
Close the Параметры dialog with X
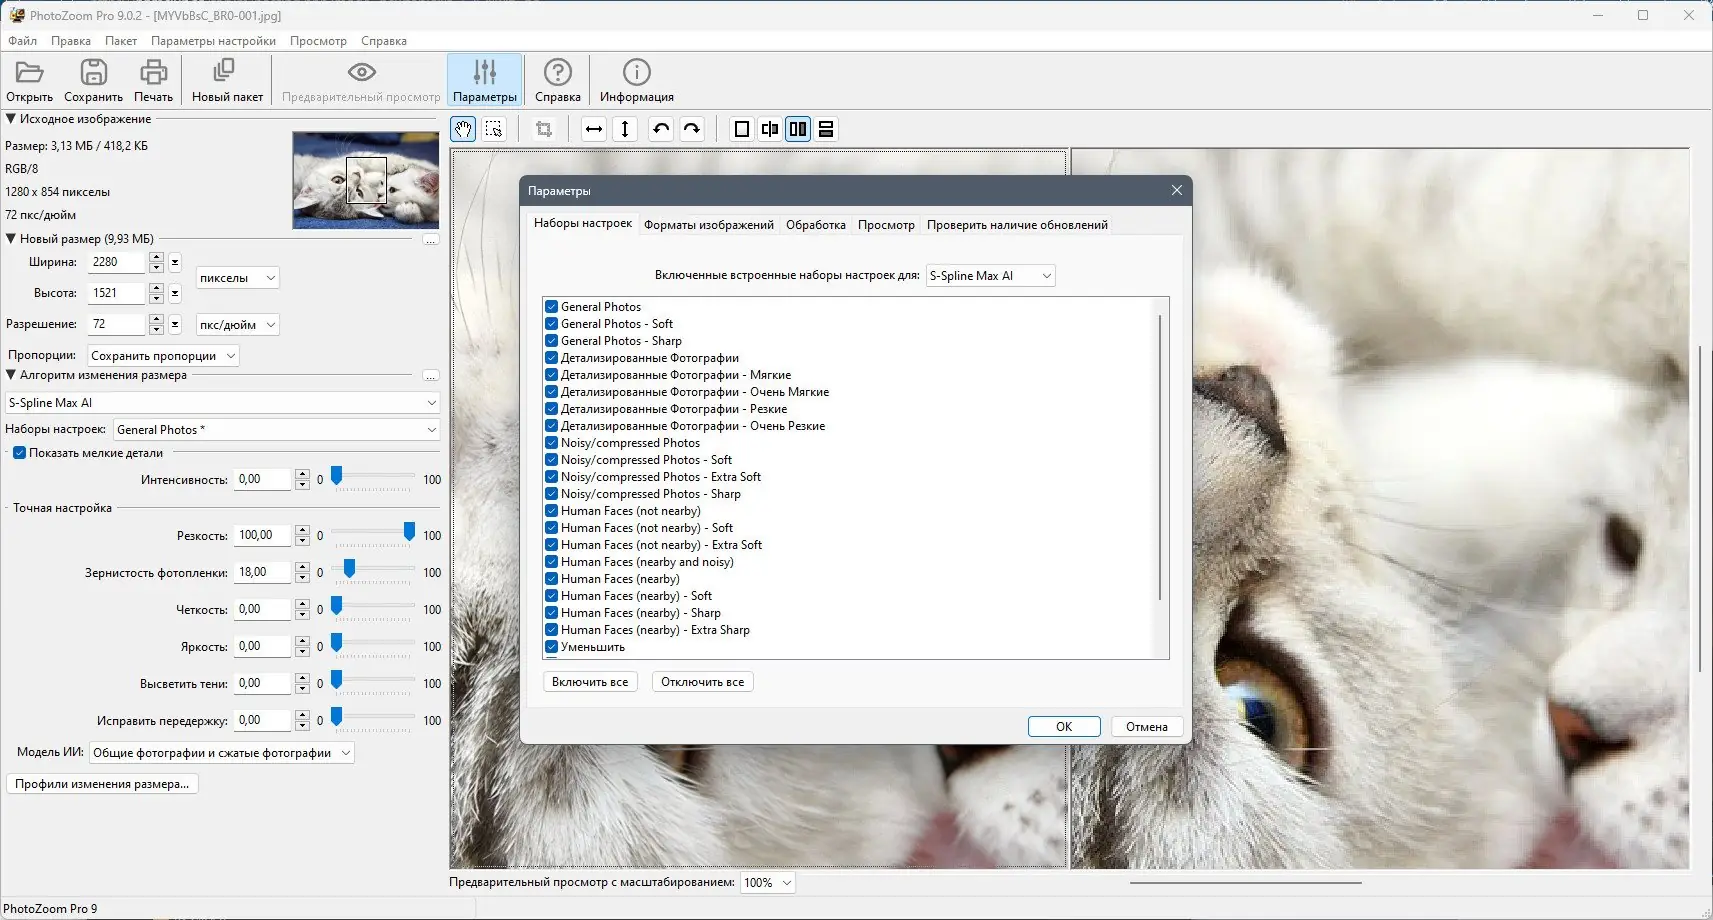pos(1177,190)
